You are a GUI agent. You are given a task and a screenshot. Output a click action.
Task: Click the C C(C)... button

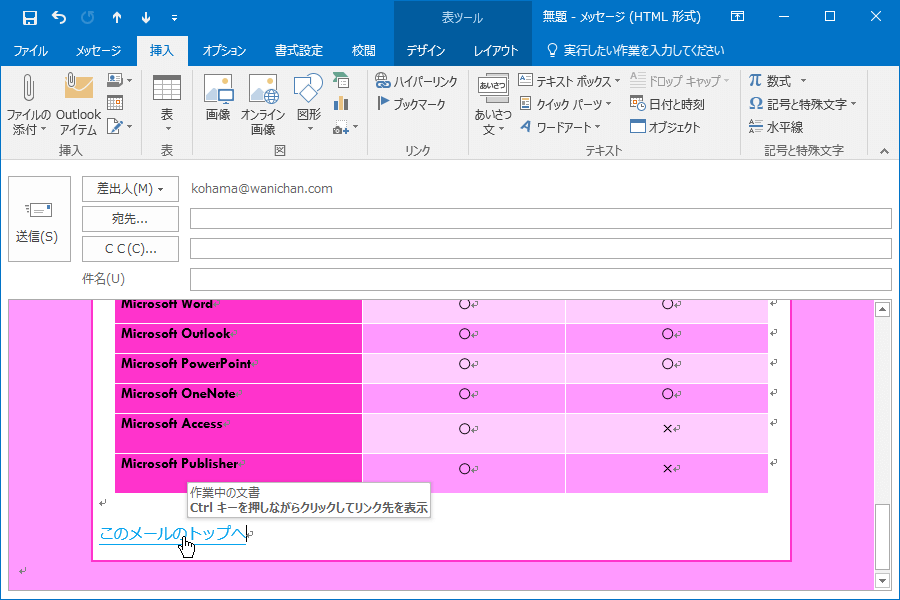tap(130, 249)
